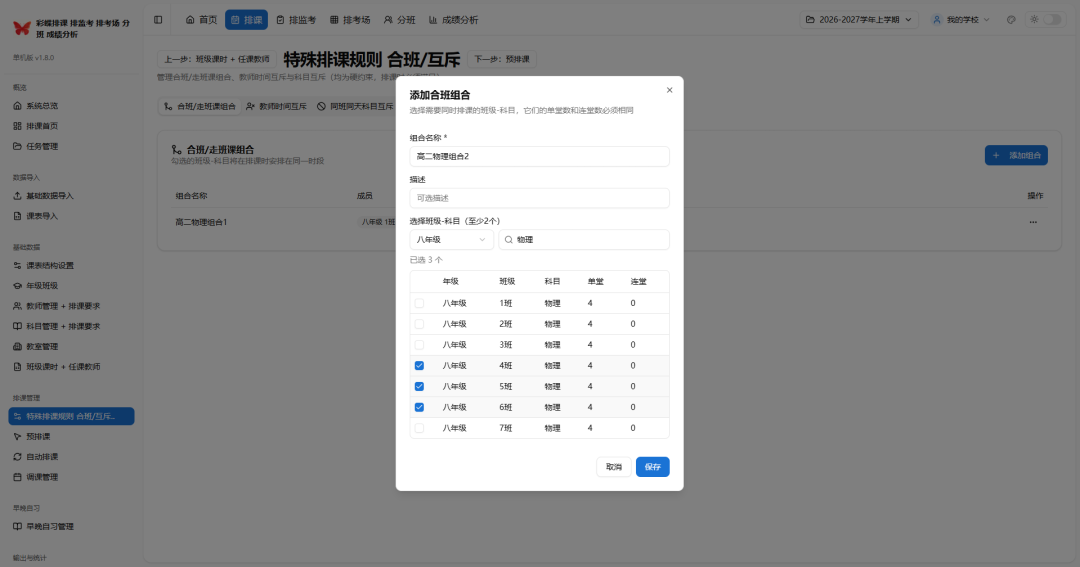Screen dimensions: 1080x567
Task: Switch to 教师时间互斥 sub-tab
Action: point(276,106)
